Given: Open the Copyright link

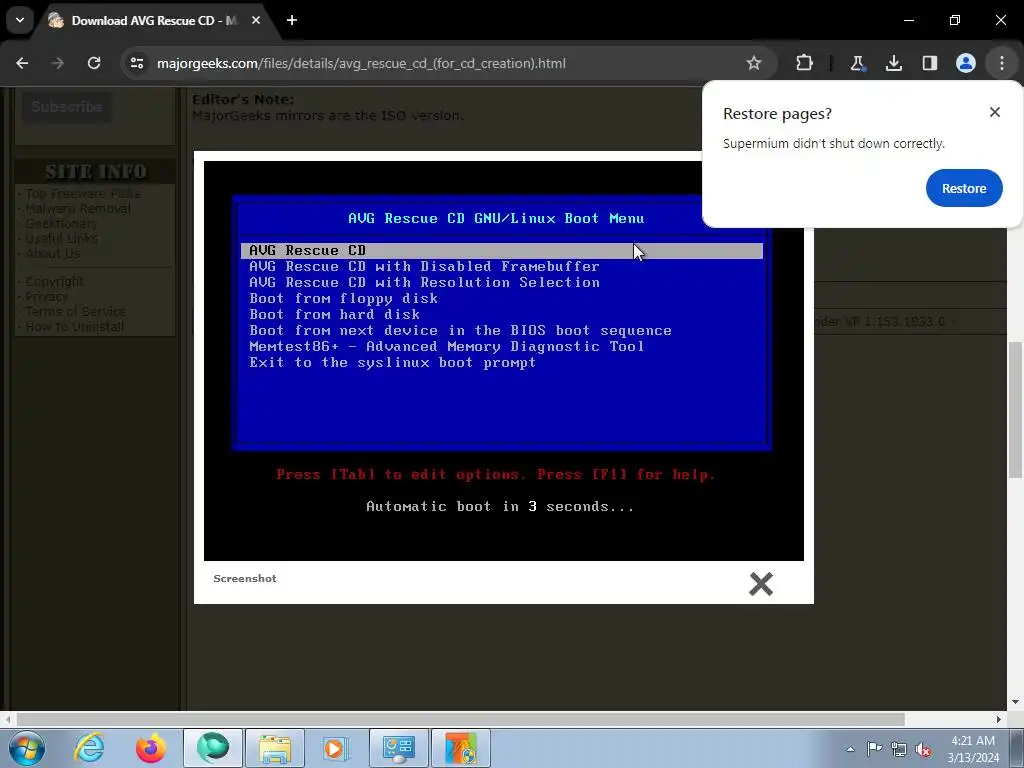Looking at the screenshot, I should pos(54,281).
